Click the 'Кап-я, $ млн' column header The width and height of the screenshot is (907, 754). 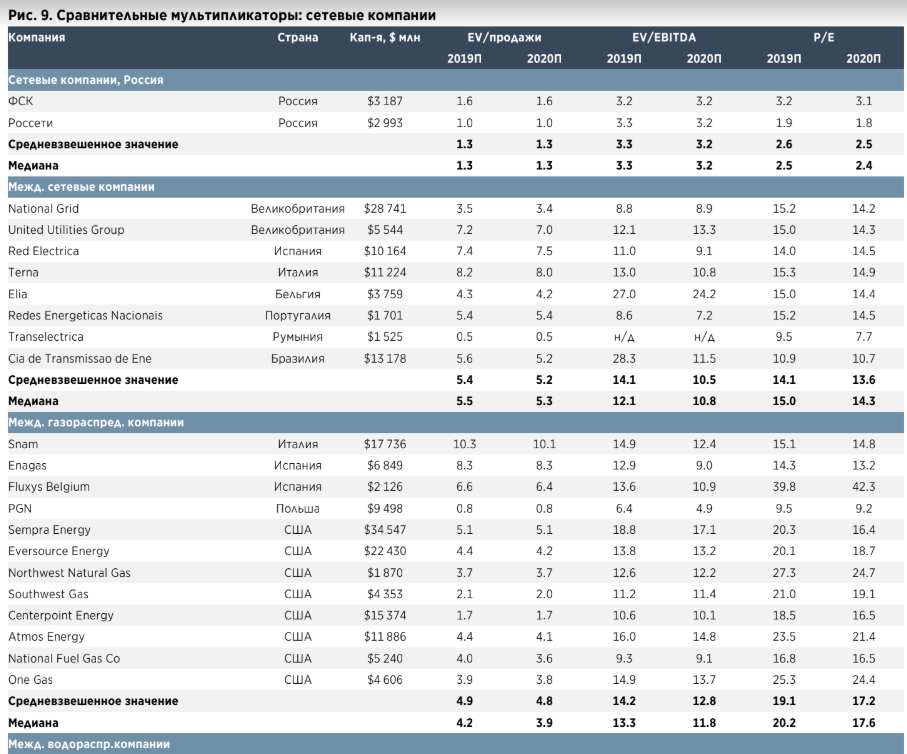coord(385,38)
